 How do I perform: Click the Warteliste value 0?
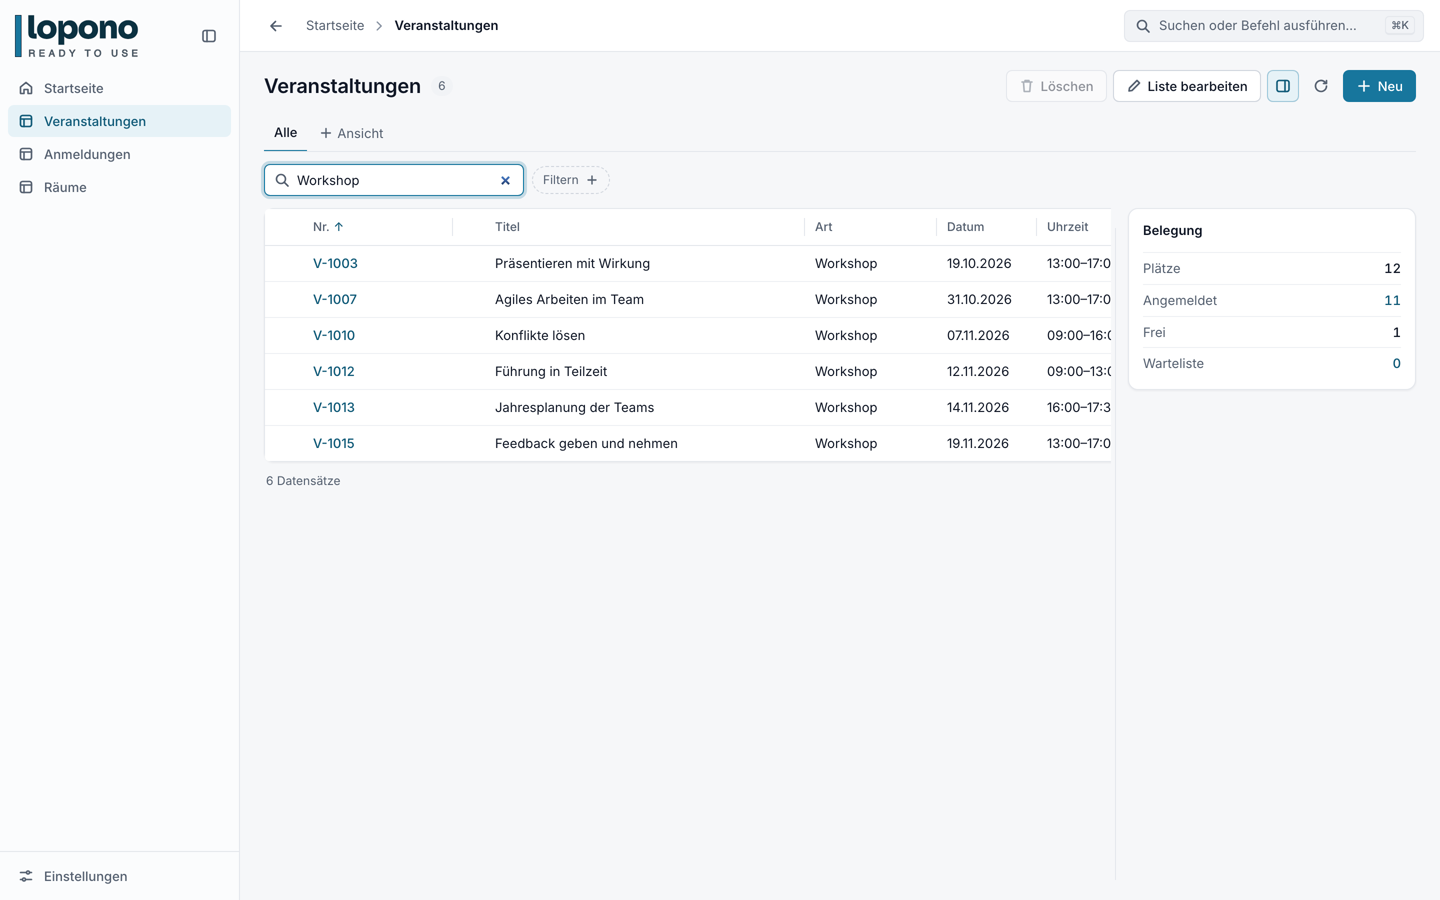tap(1396, 364)
